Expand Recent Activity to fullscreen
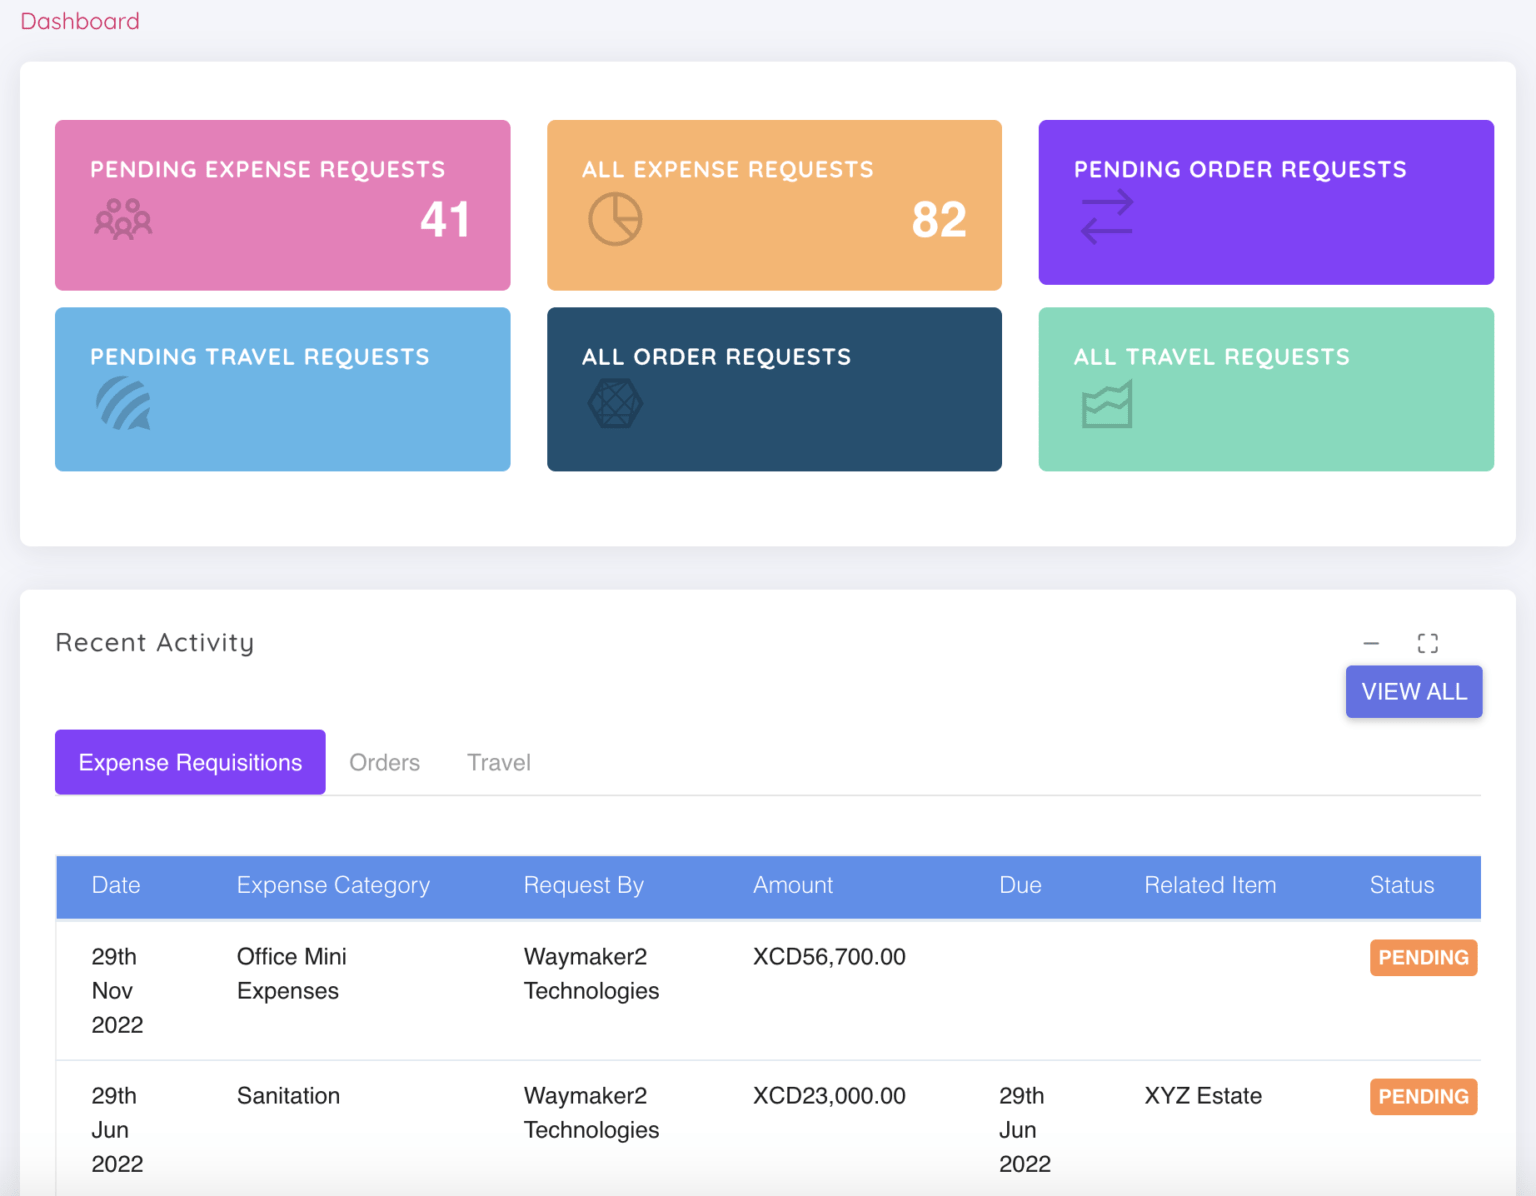 click(x=1428, y=643)
